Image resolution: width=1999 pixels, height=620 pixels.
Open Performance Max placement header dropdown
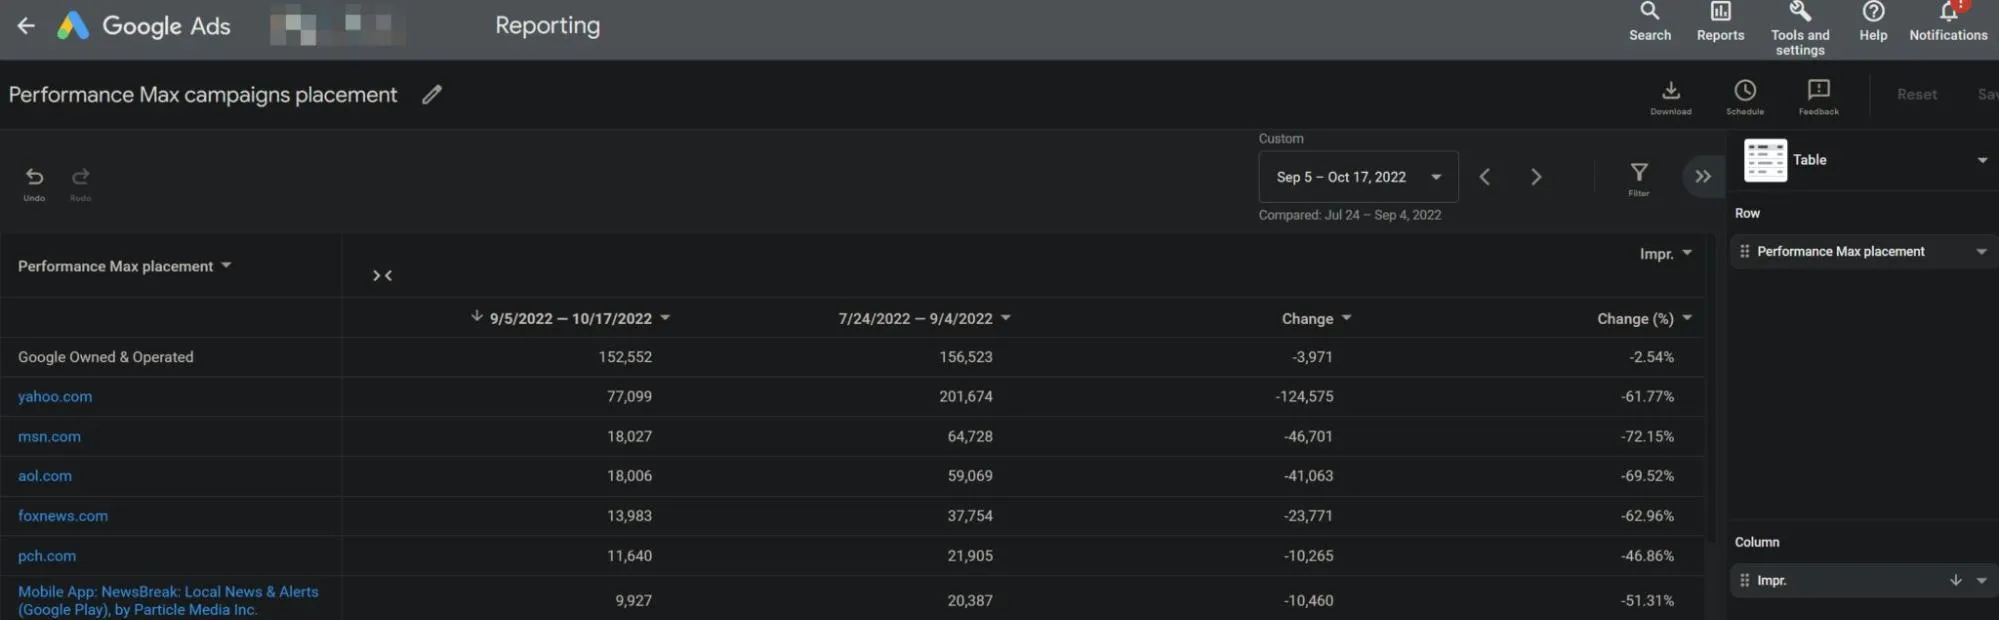coord(226,266)
